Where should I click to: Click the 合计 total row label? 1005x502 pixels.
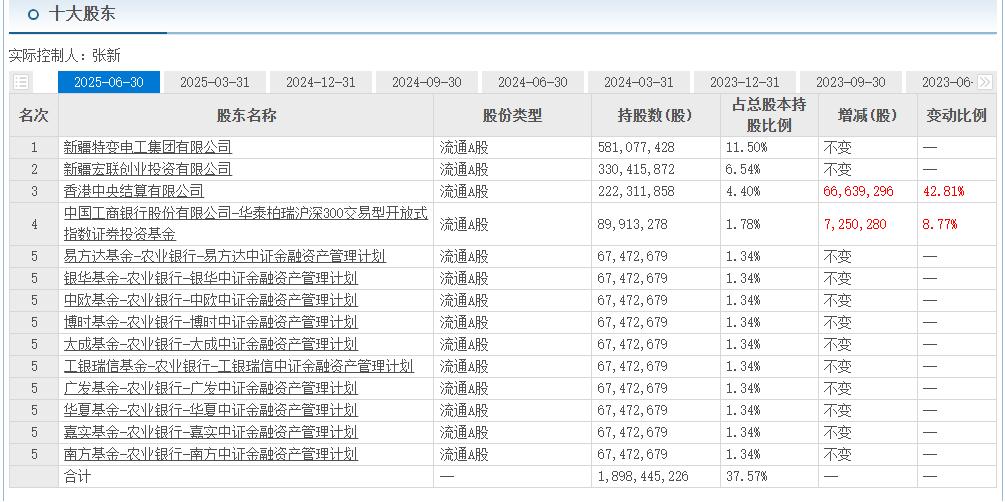77,476
